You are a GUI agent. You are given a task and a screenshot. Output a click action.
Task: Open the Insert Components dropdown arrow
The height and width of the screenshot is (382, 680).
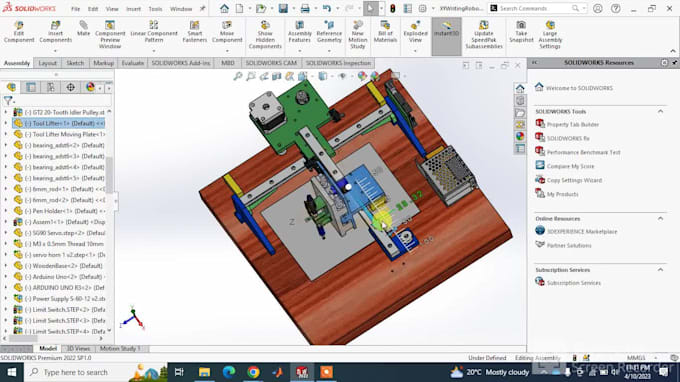tap(55, 51)
